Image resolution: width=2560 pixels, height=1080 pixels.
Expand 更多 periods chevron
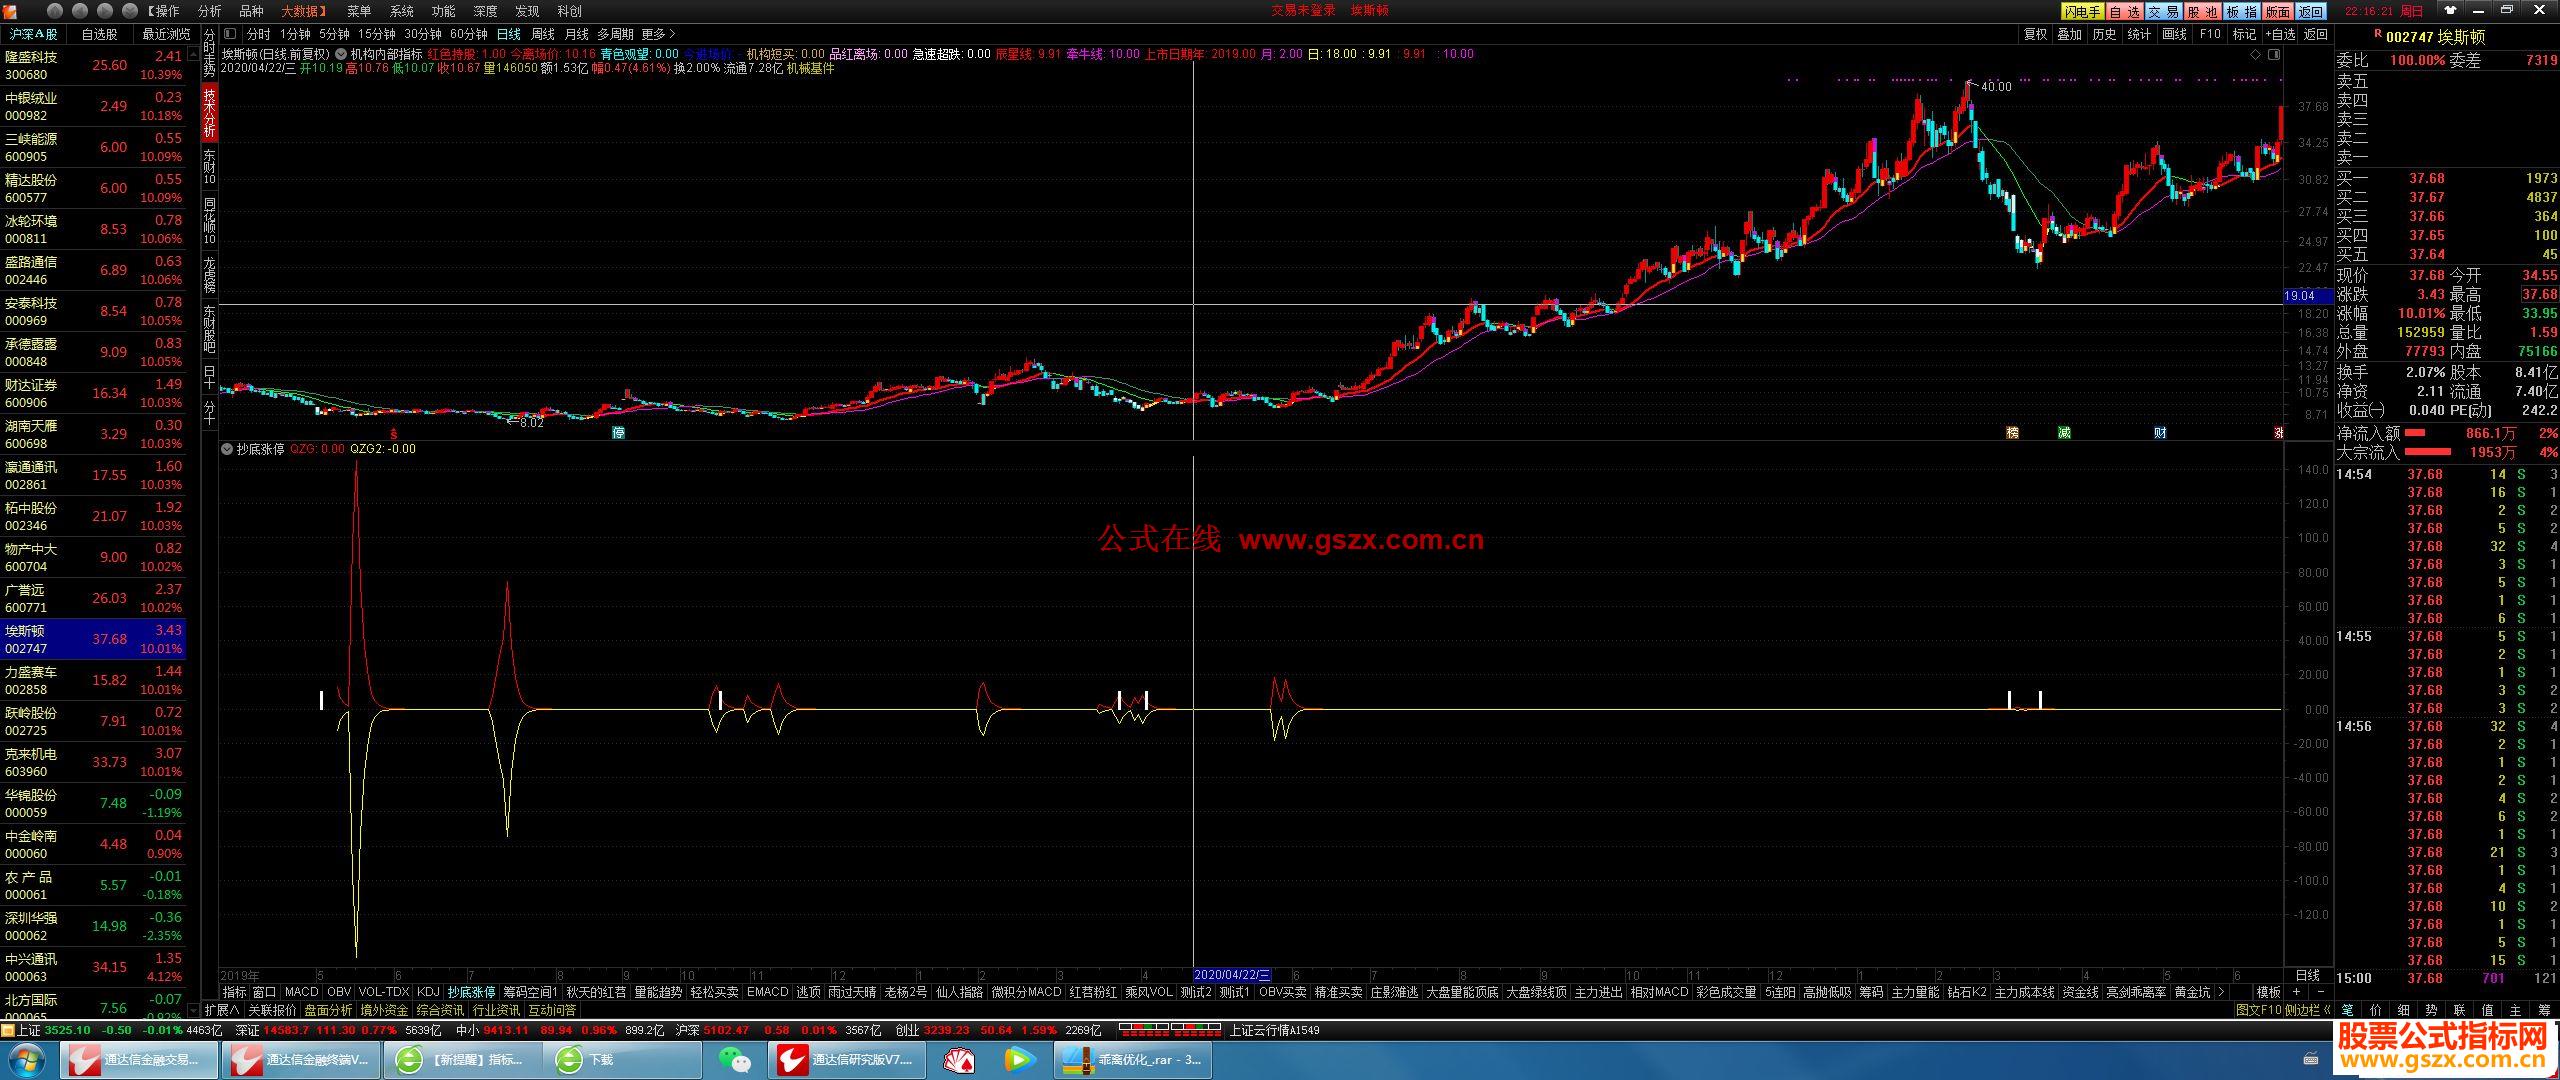point(658,34)
